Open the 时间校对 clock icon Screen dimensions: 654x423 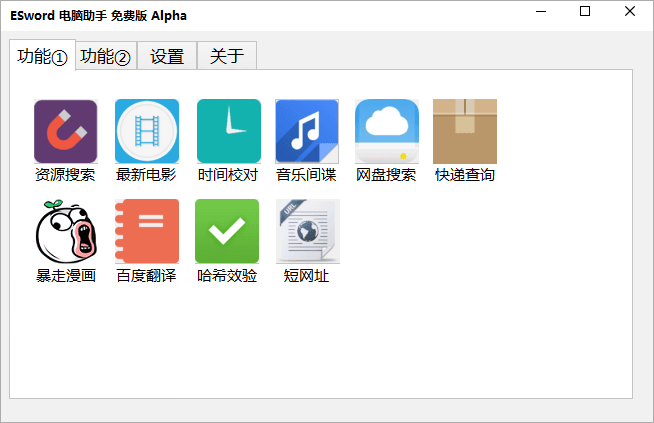(229, 131)
